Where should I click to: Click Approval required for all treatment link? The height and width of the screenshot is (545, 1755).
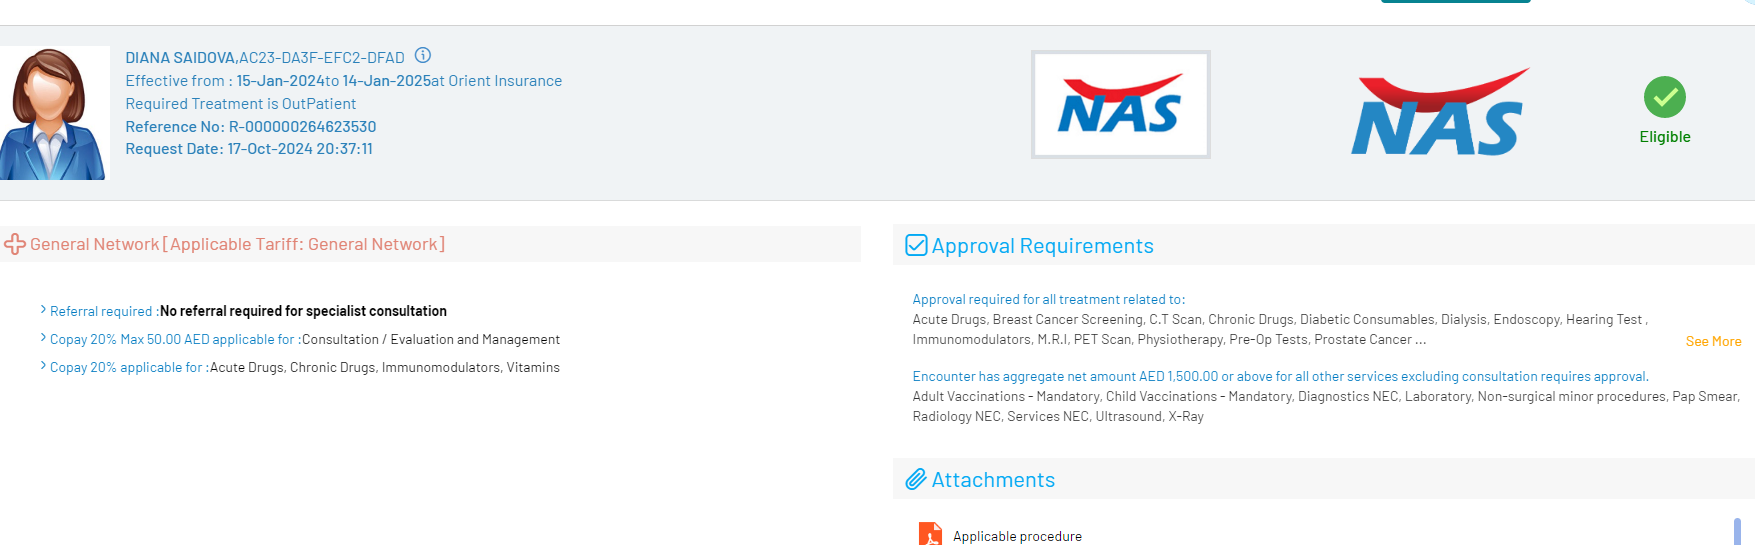(x=1049, y=299)
